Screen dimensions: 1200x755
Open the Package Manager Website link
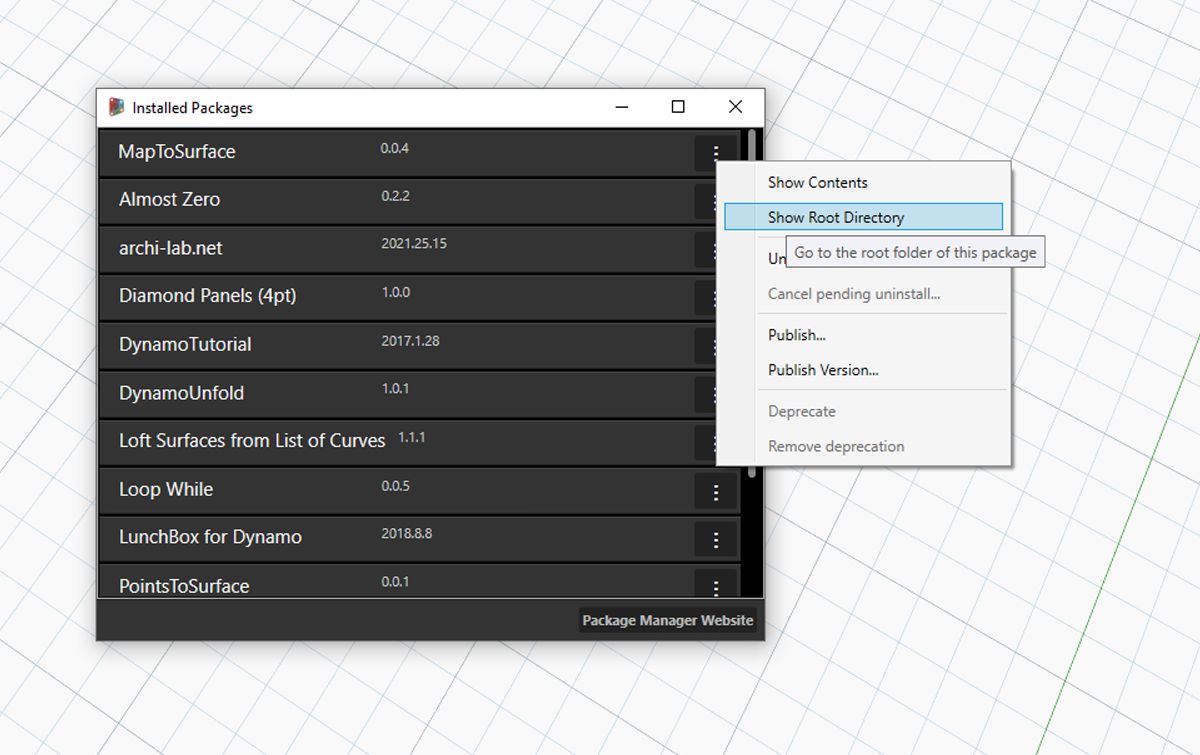[x=667, y=620]
